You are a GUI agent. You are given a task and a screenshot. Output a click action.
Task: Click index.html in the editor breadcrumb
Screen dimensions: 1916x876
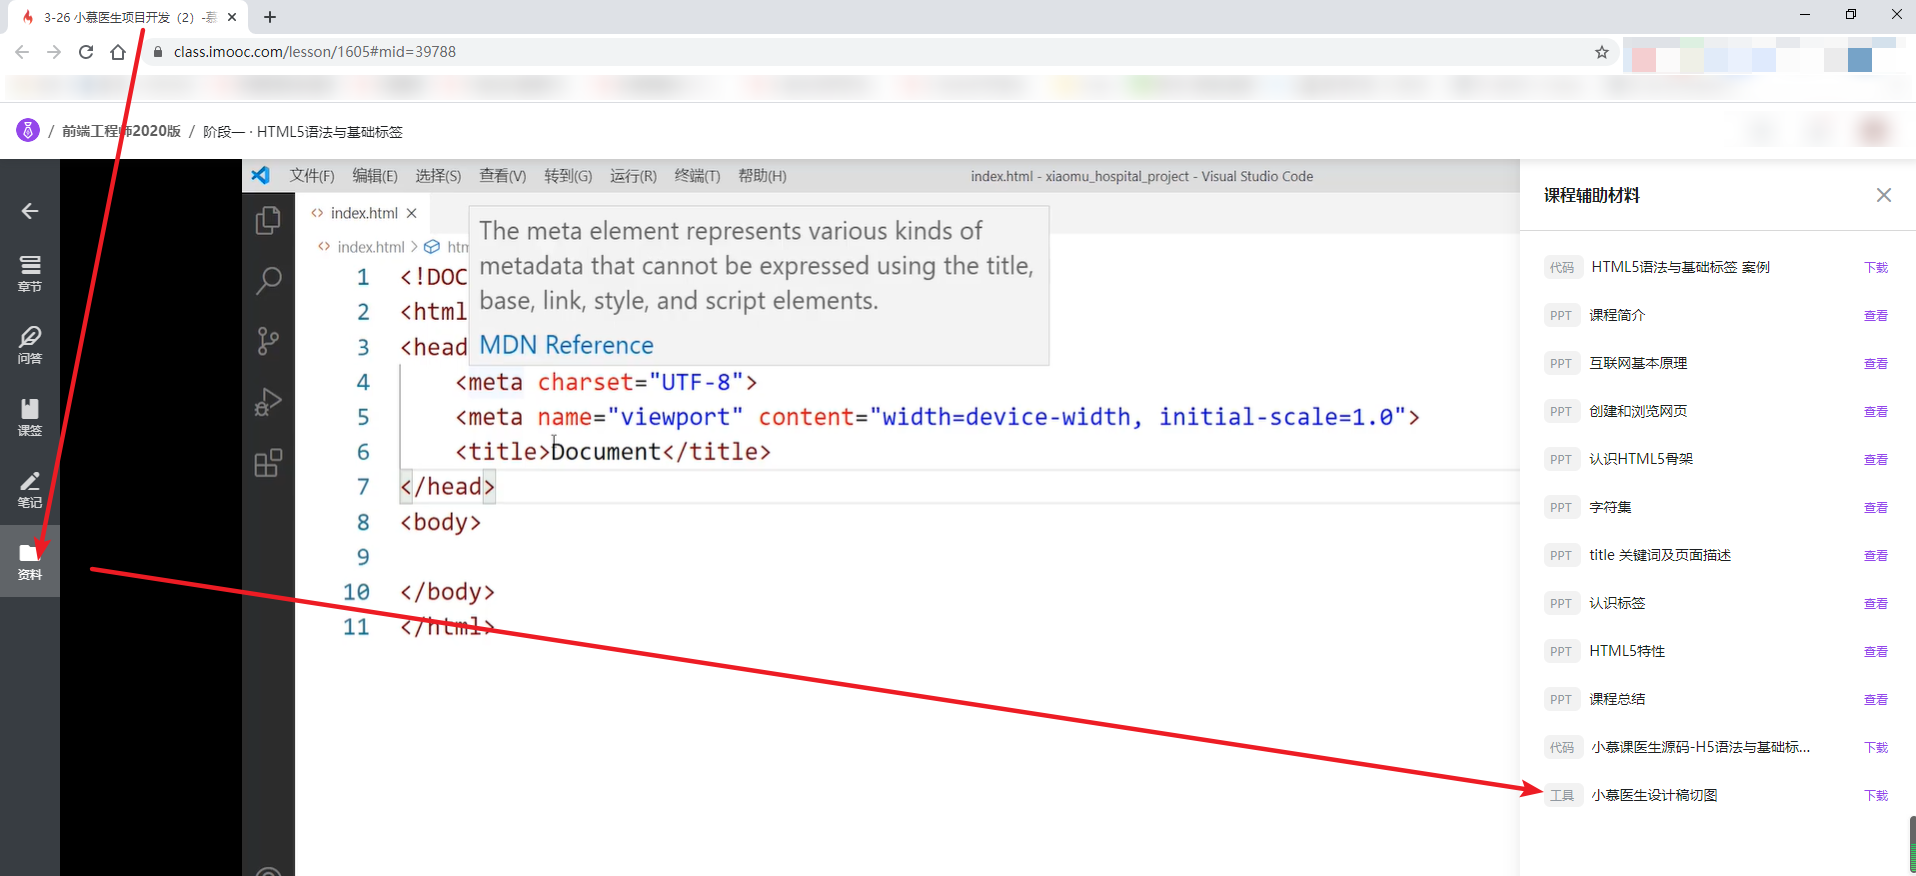370,247
